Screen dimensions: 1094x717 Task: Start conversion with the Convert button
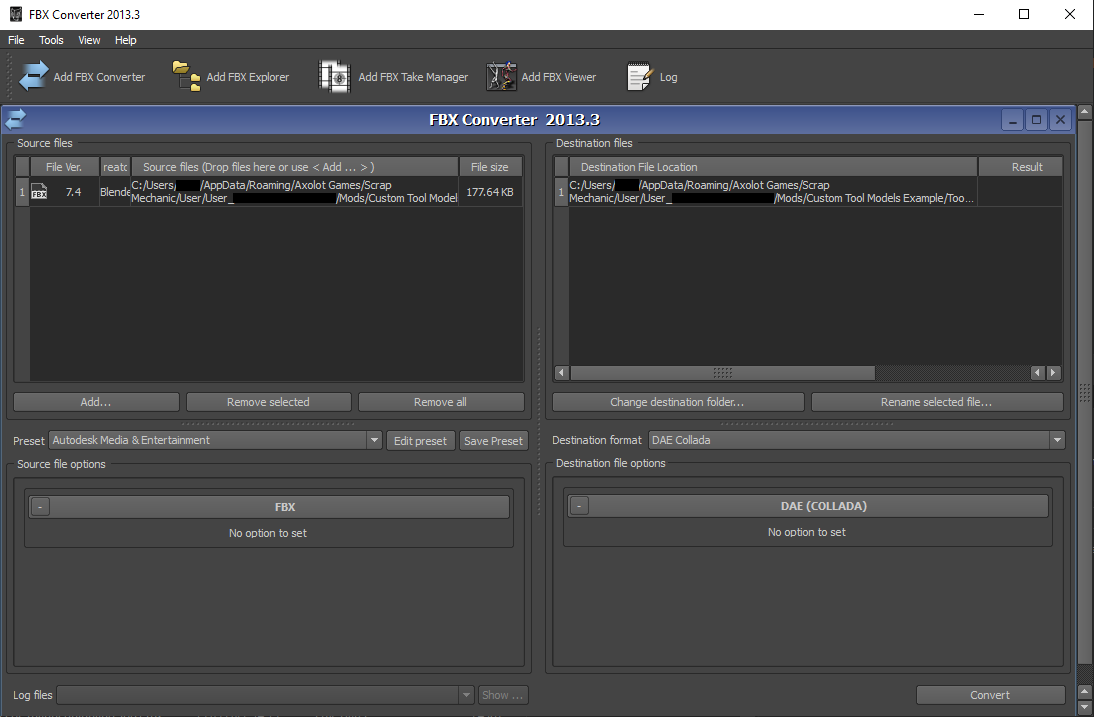tap(990, 695)
